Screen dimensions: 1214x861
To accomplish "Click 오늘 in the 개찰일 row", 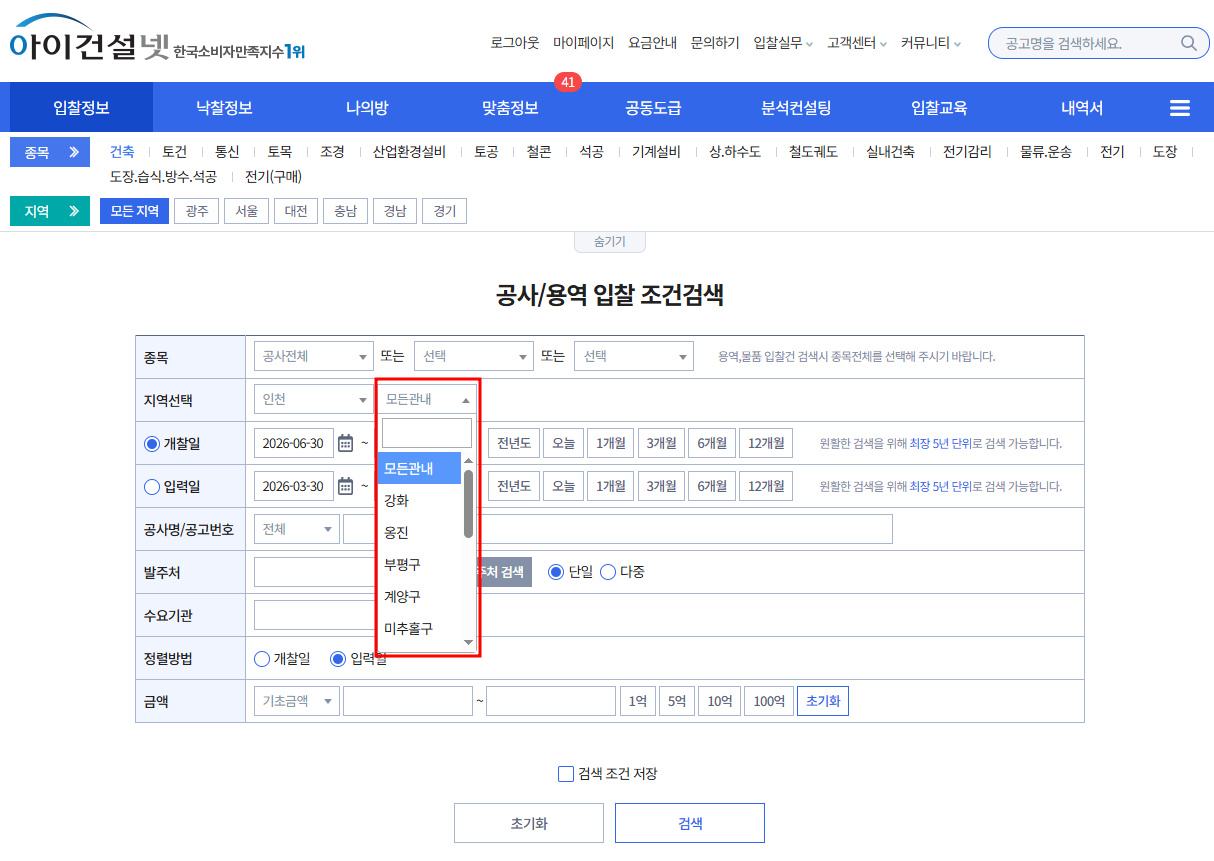I will [564, 443].
